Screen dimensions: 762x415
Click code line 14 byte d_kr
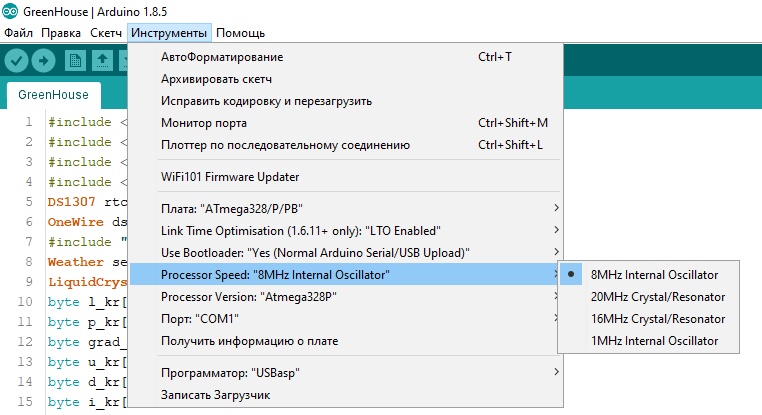[87, 382]
